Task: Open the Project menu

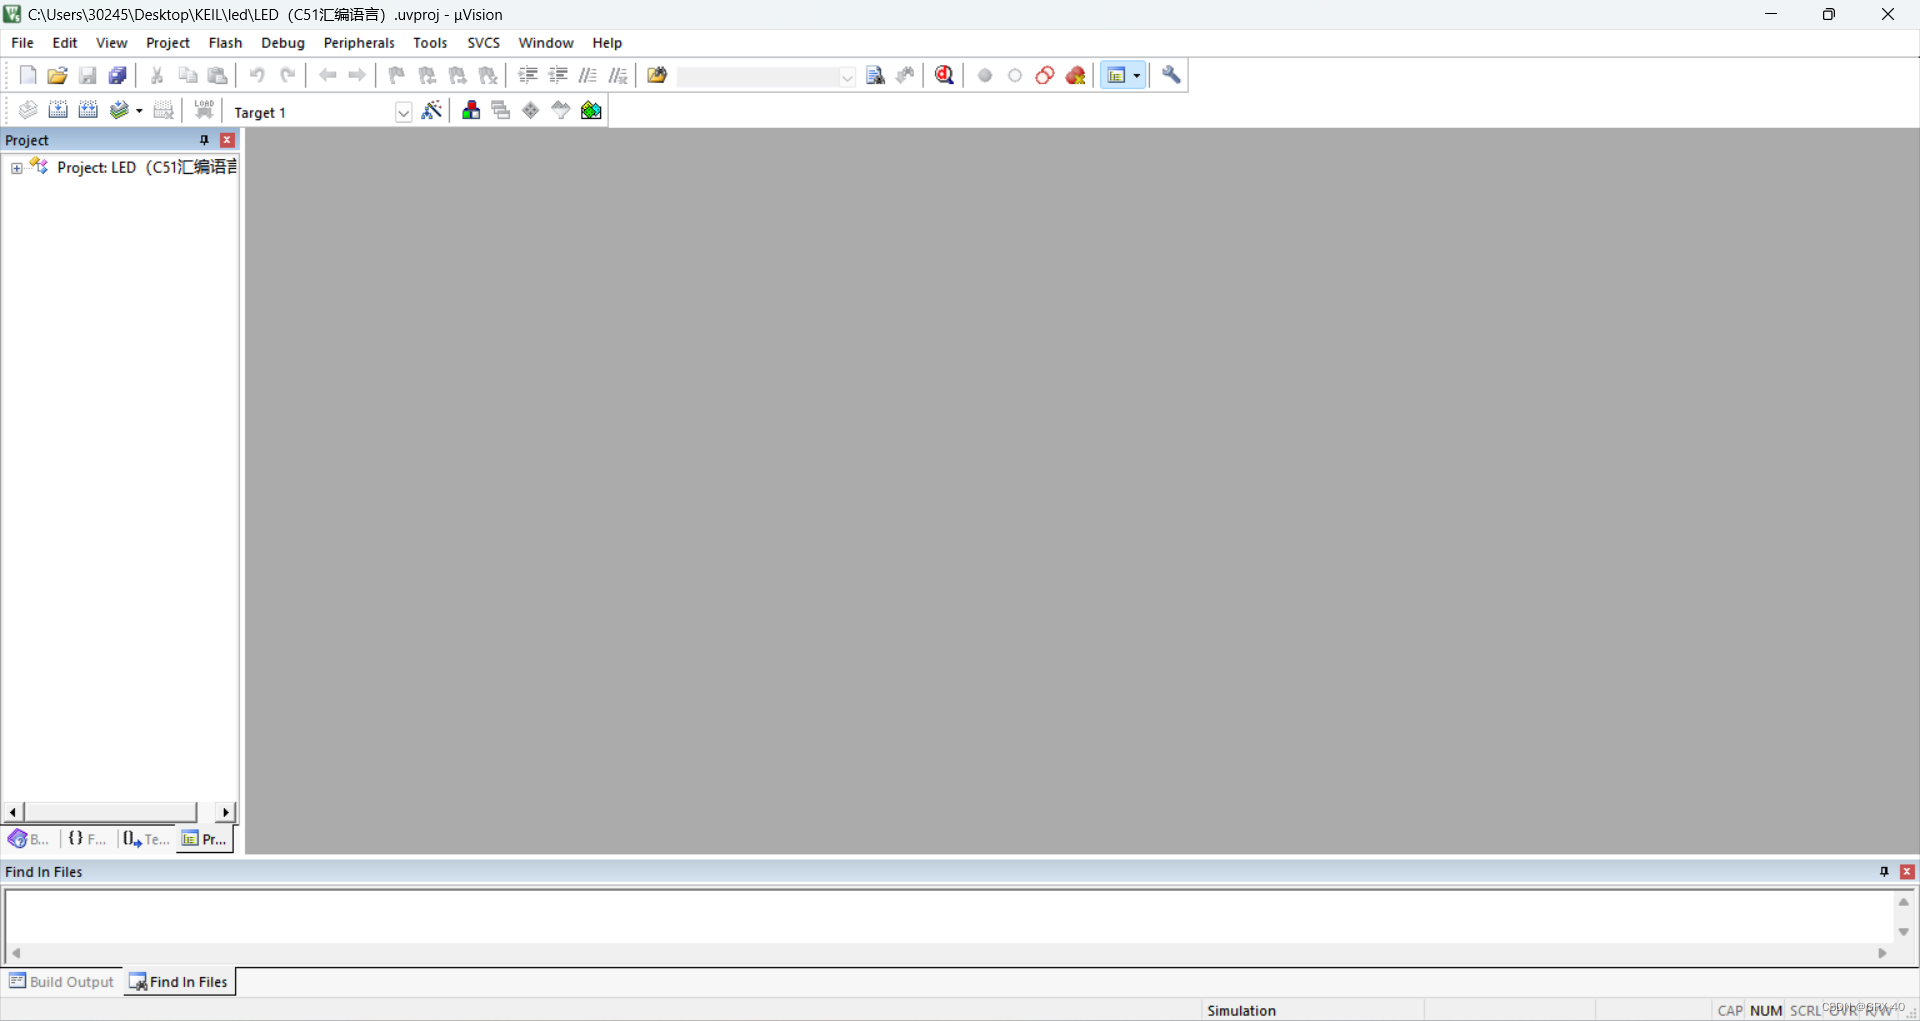Action: 168,43
